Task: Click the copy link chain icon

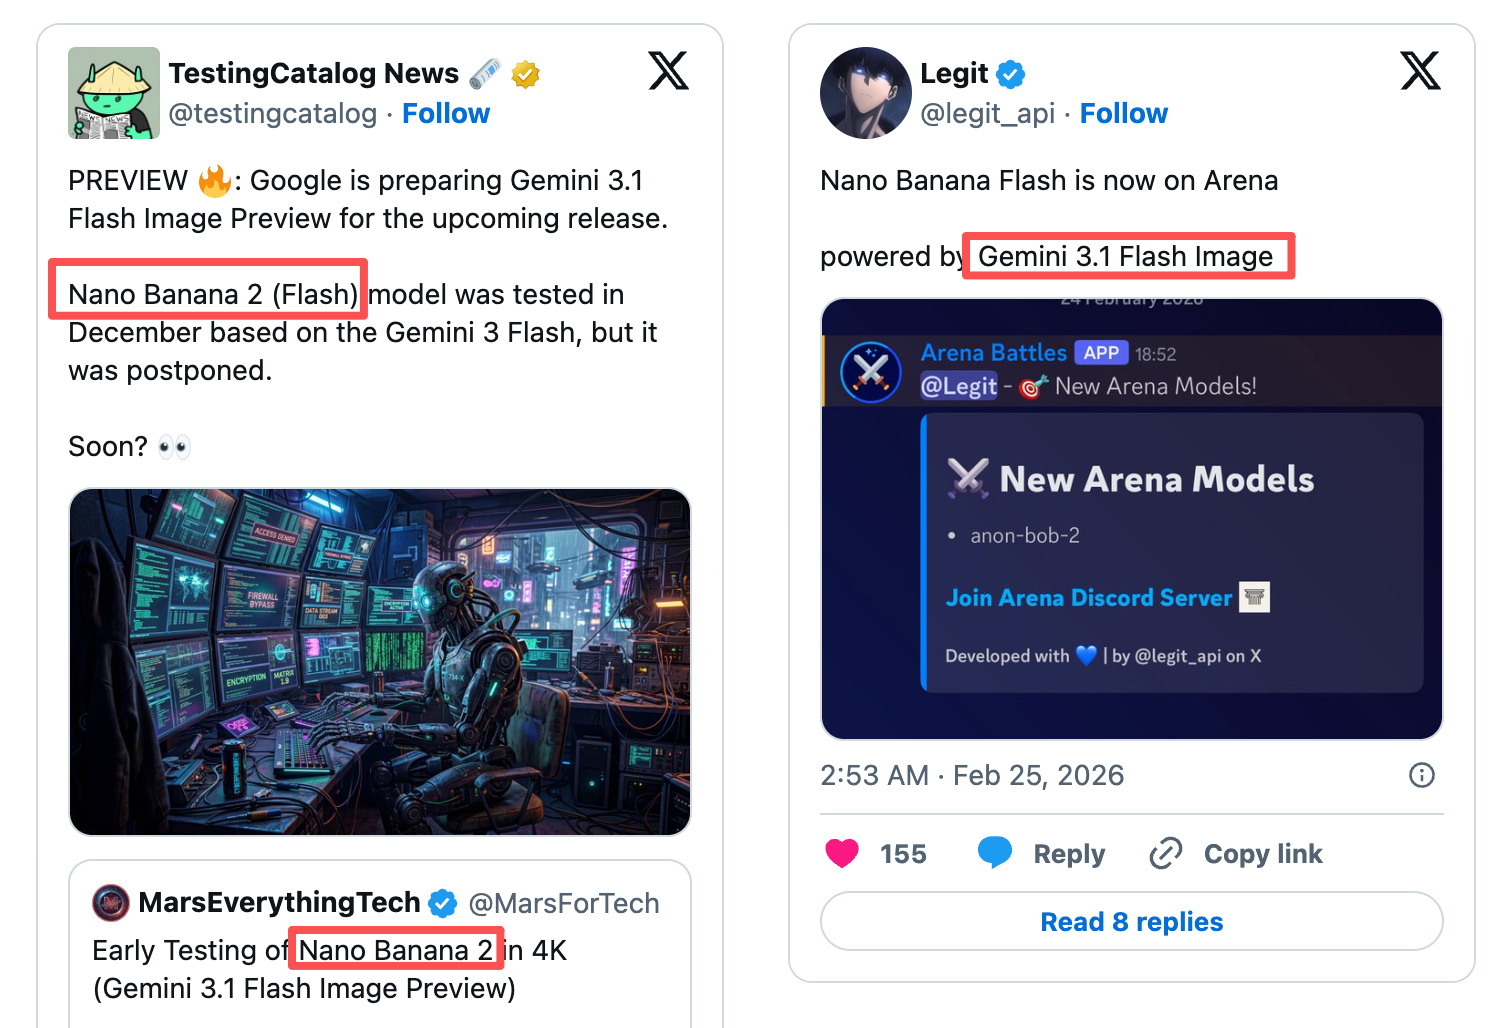Action: point(1165,853)
